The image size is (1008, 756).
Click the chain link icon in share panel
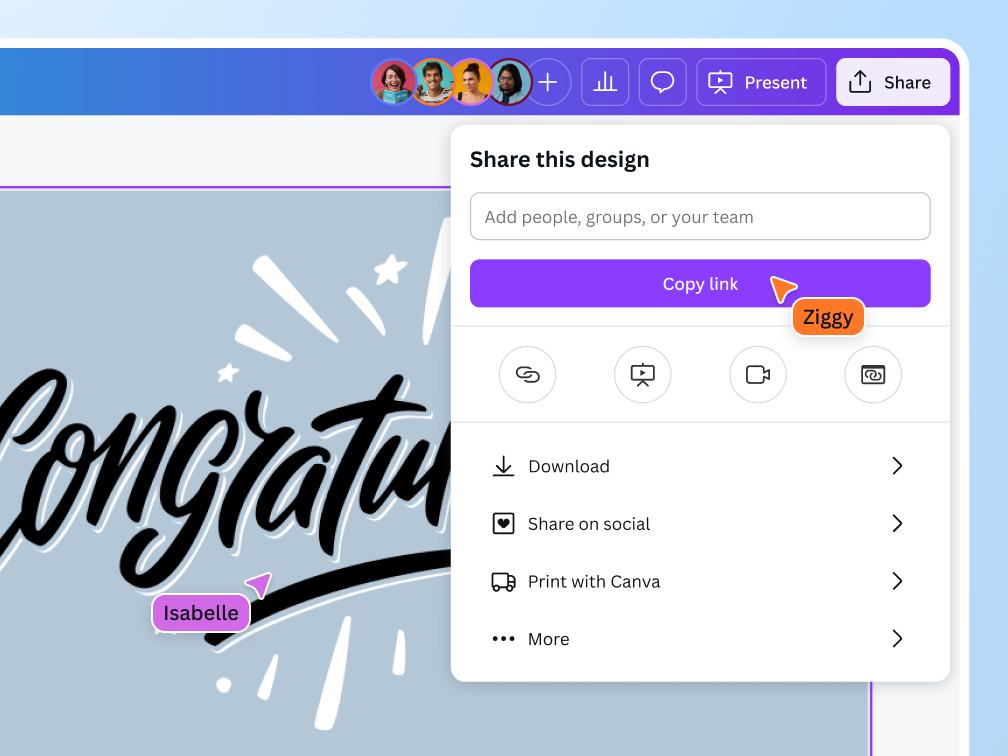527,374
